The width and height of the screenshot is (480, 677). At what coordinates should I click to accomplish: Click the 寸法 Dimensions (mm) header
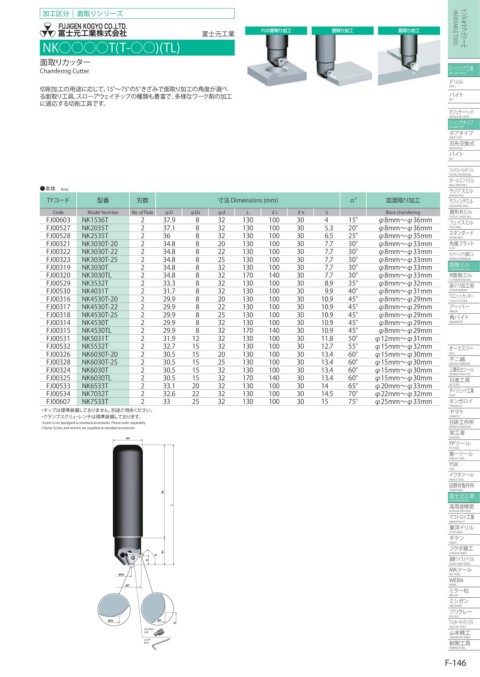(x=248, y=200)
